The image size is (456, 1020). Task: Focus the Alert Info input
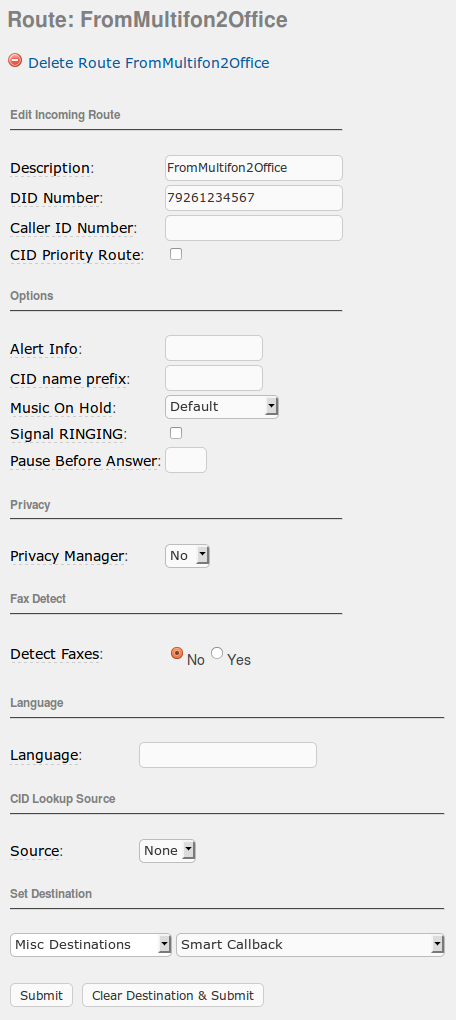pos(214,348)
